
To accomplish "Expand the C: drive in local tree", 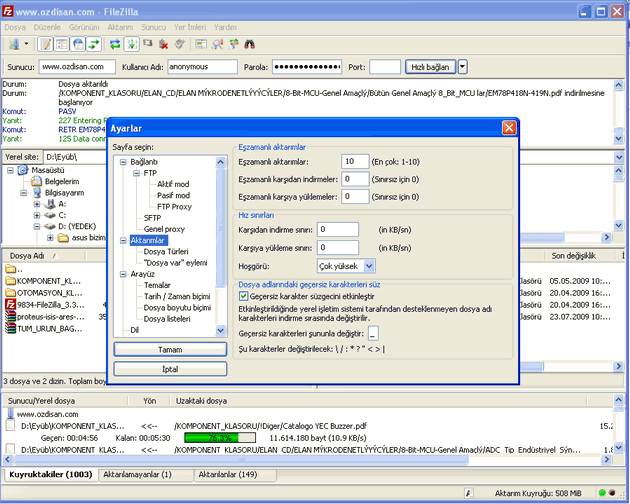I will (x=37, y=215).
